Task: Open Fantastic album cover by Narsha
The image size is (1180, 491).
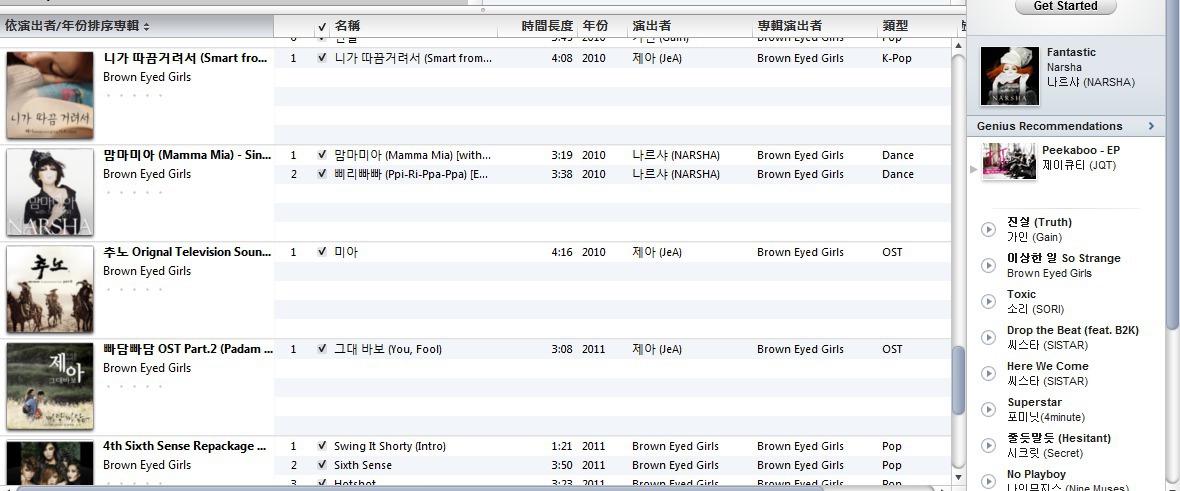Action: (1010, 76)
